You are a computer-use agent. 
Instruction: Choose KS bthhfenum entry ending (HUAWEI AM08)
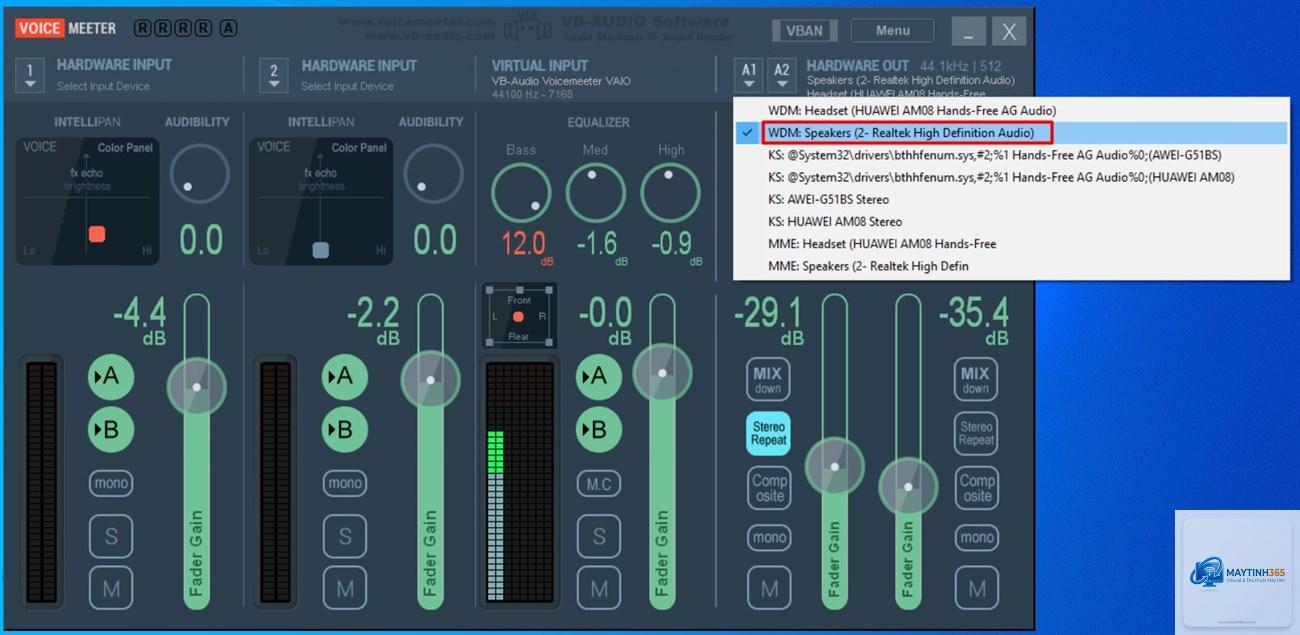point(1012,177)
